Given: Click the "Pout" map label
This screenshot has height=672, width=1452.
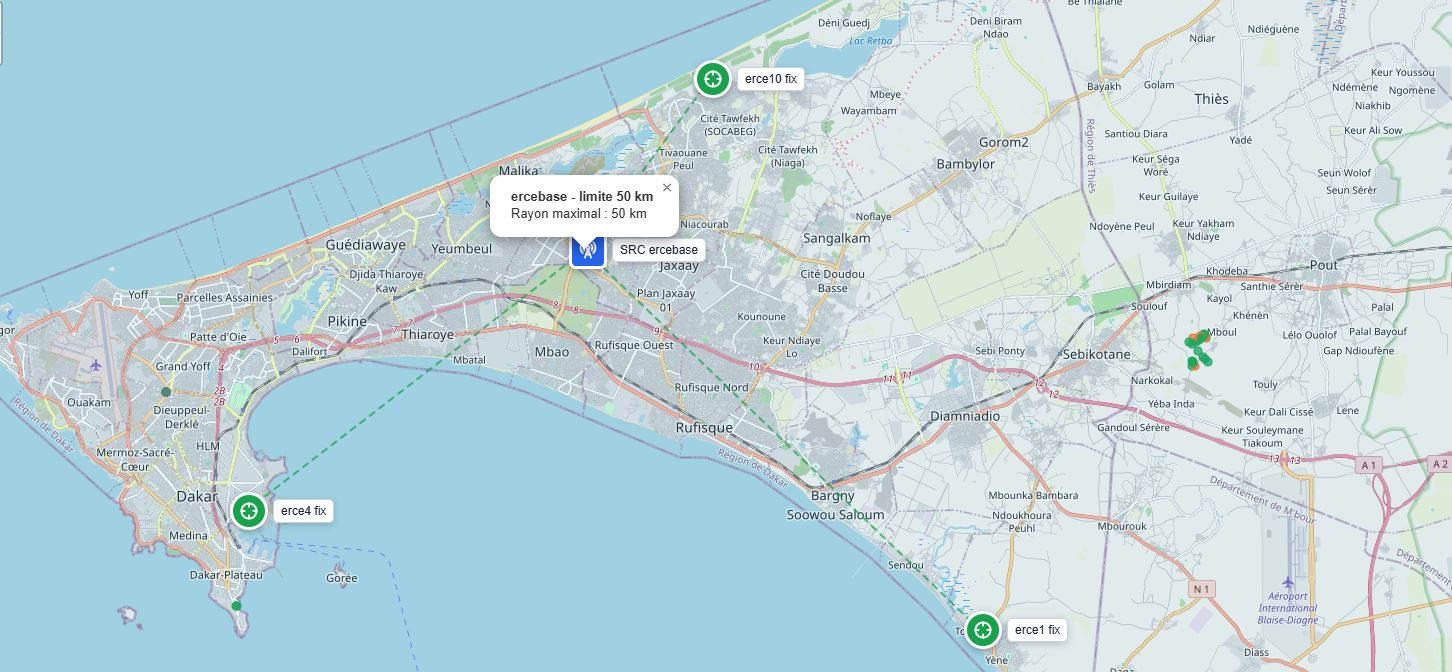Looking at the screenshot, I should click(1324, 265).
